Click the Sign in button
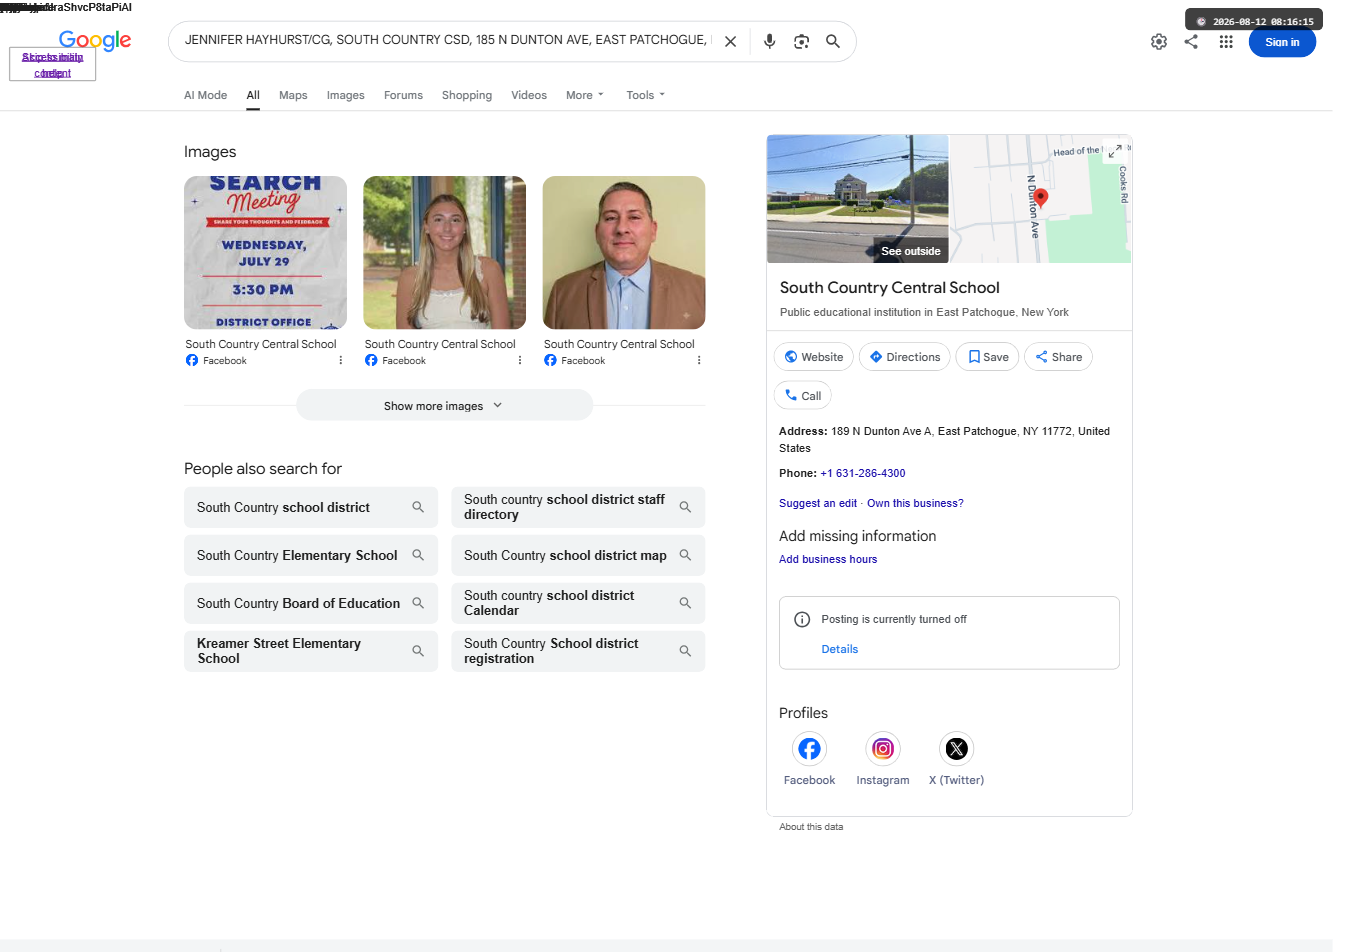The height and width of the screenshot is (952, 1348). 1282,42
